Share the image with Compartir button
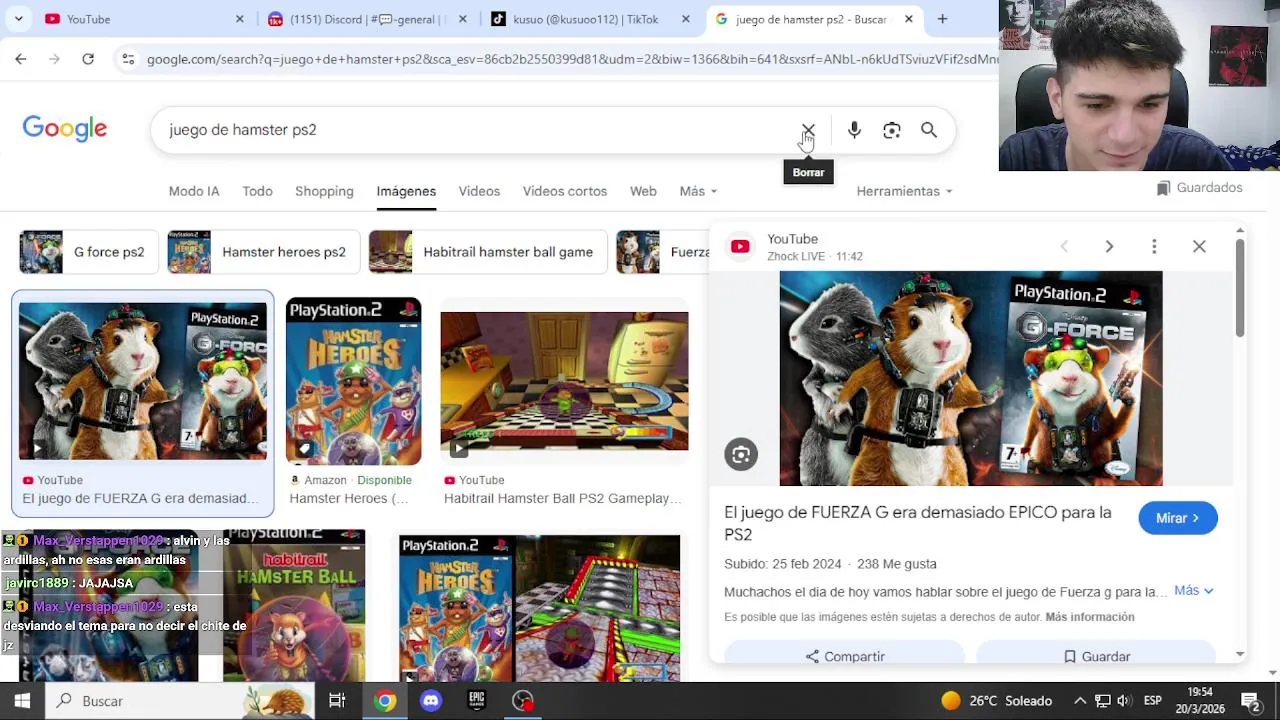The width and height of the screenshot is (1280, 720). (845, 656)
